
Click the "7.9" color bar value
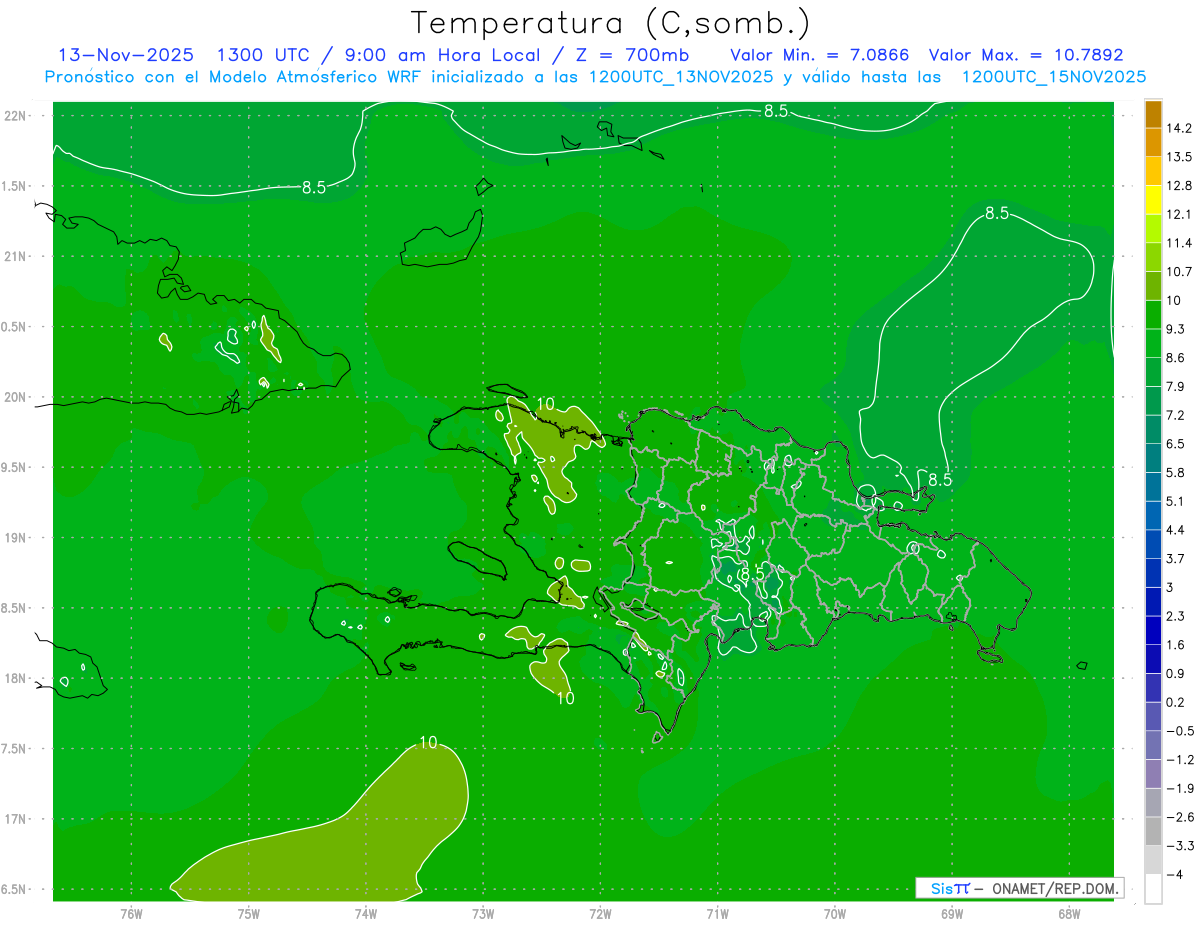click(1176, 386)
